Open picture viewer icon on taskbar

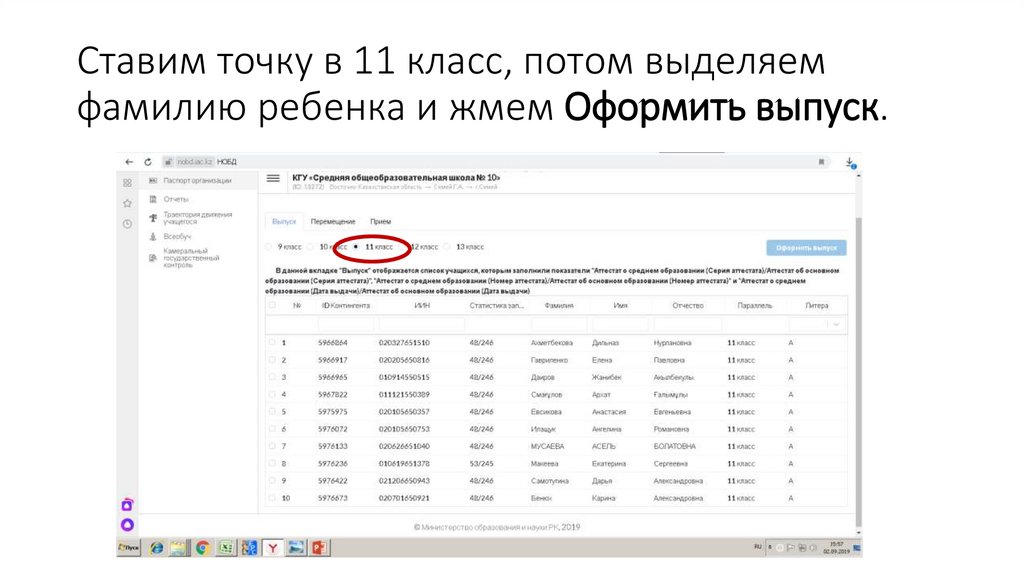296,548
